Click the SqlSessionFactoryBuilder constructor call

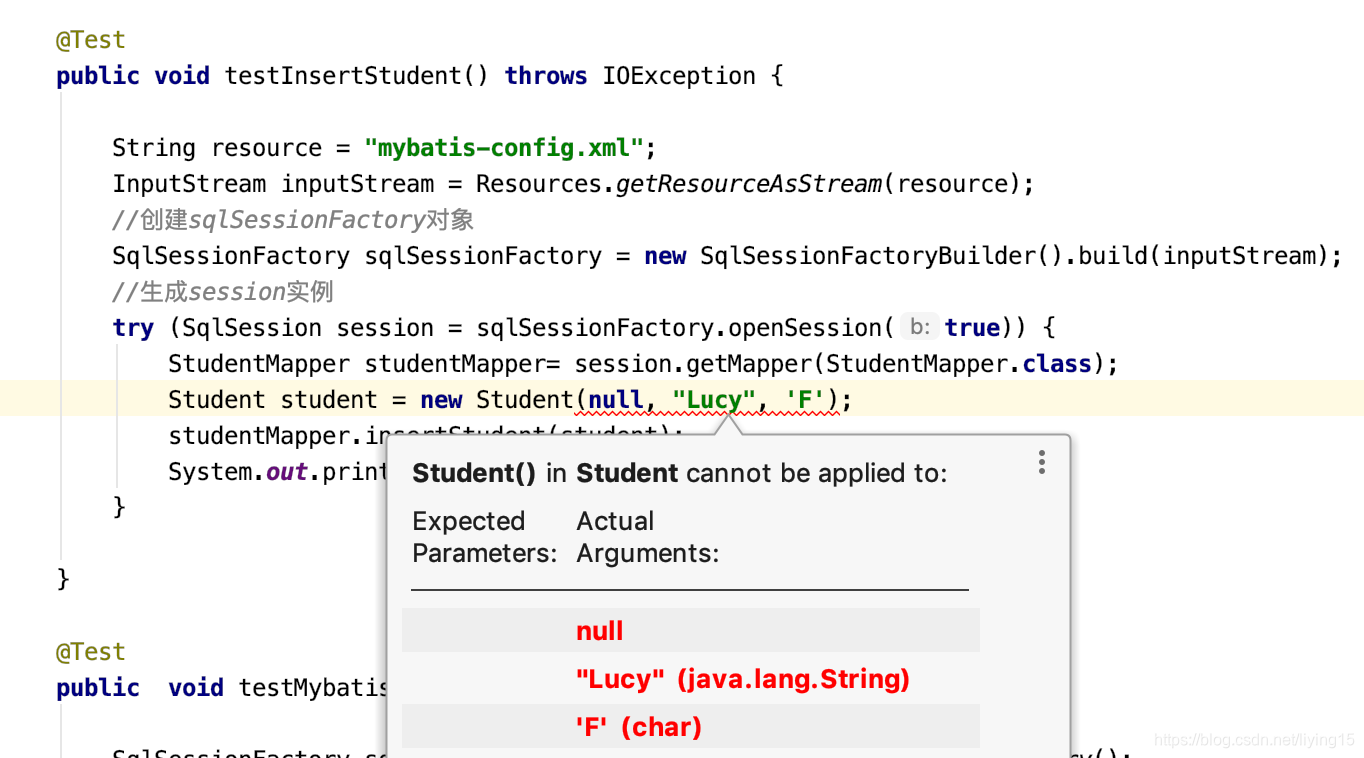click(868, 256)
